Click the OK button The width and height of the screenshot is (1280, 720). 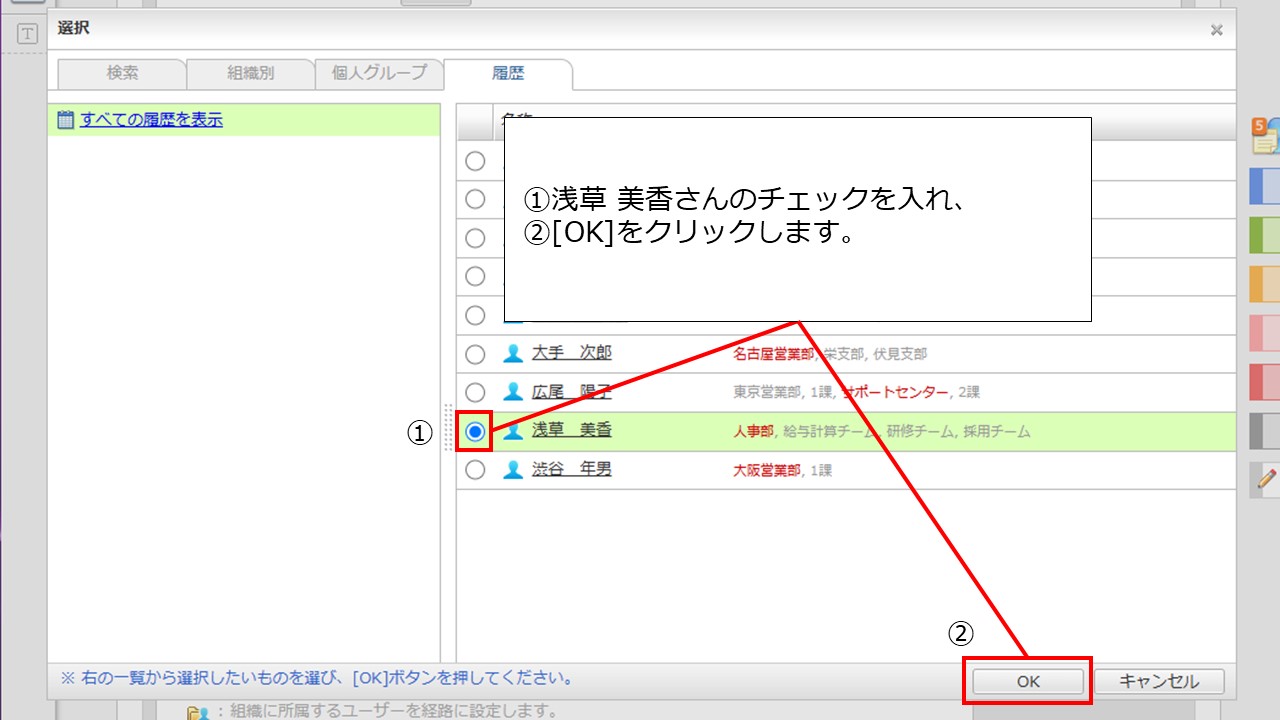pyautogui.click(x=1028, y=681)
